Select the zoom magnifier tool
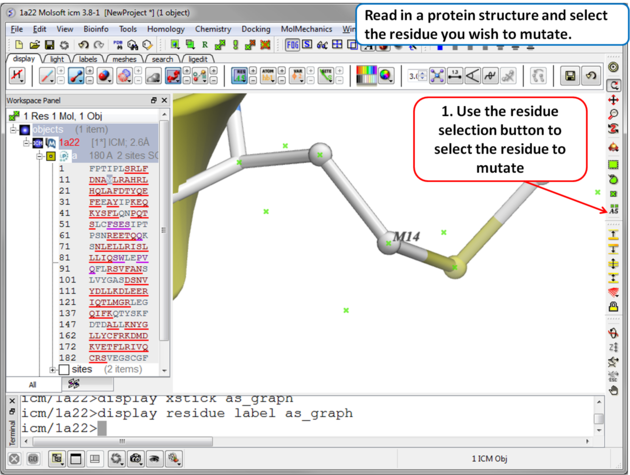The image size is (630, 475). click(614, 115)
